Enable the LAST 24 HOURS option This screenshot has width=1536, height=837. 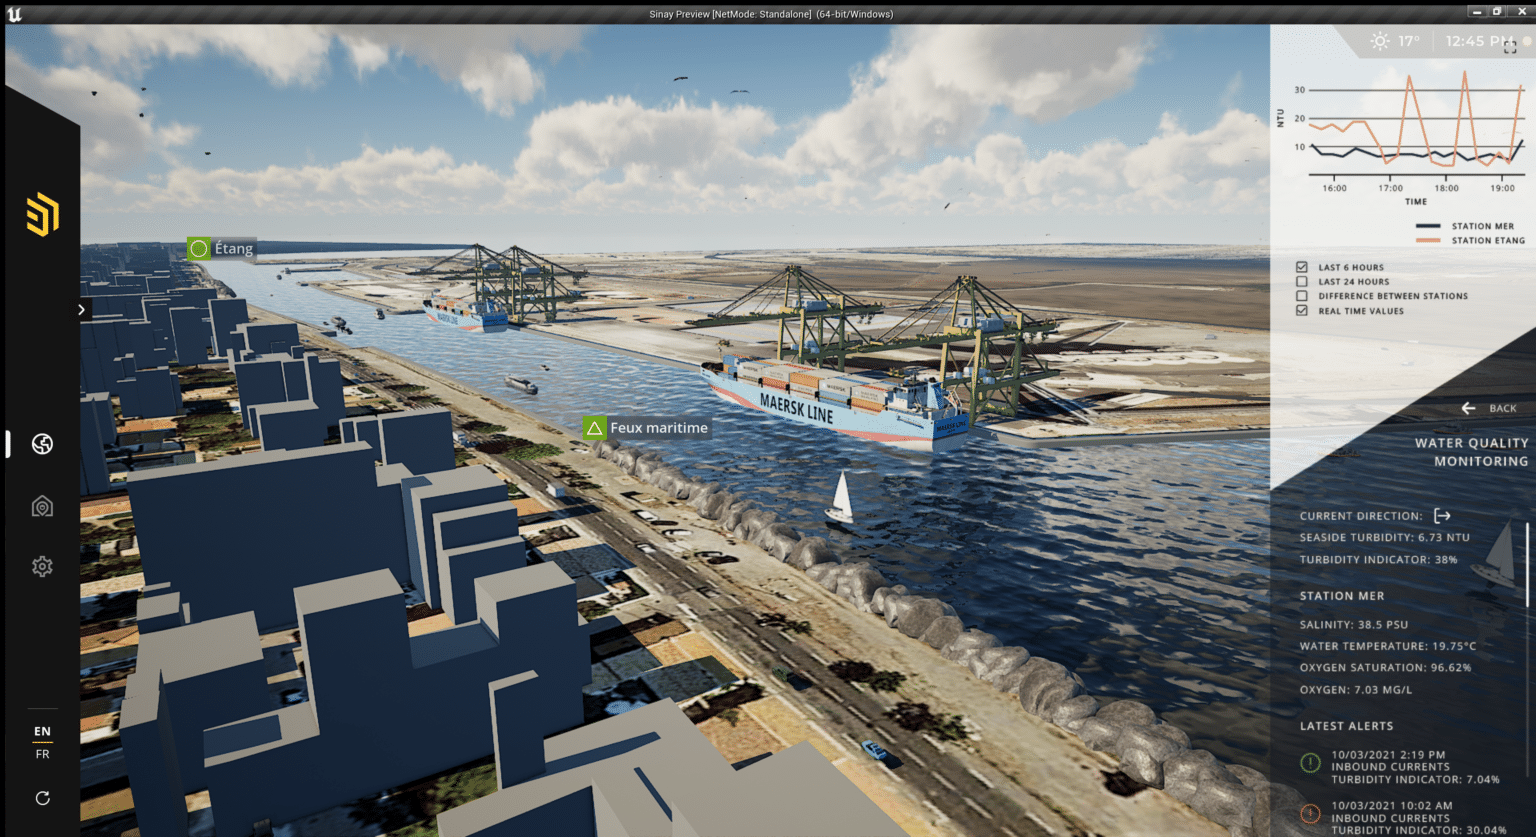[x=1302, y=281]
